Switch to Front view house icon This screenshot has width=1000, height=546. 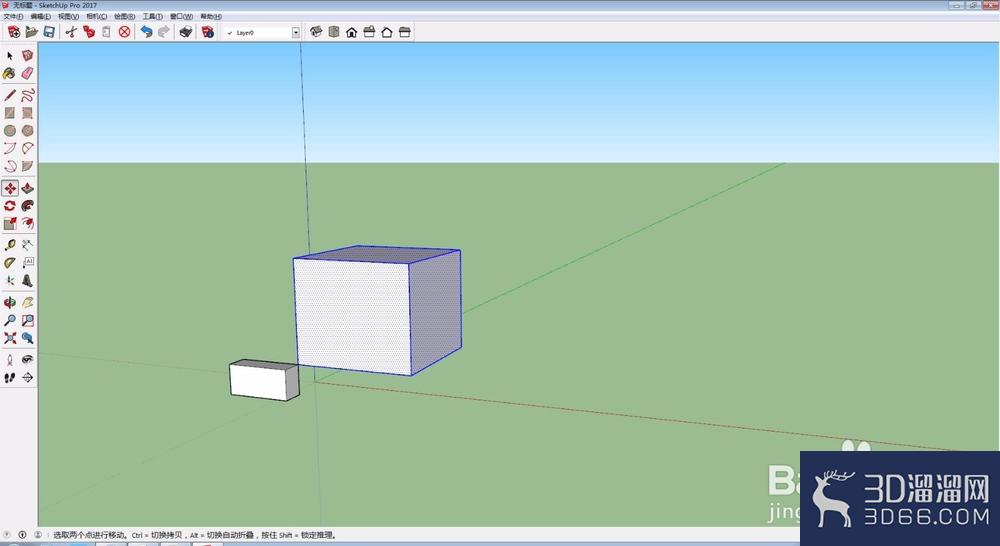351,32
